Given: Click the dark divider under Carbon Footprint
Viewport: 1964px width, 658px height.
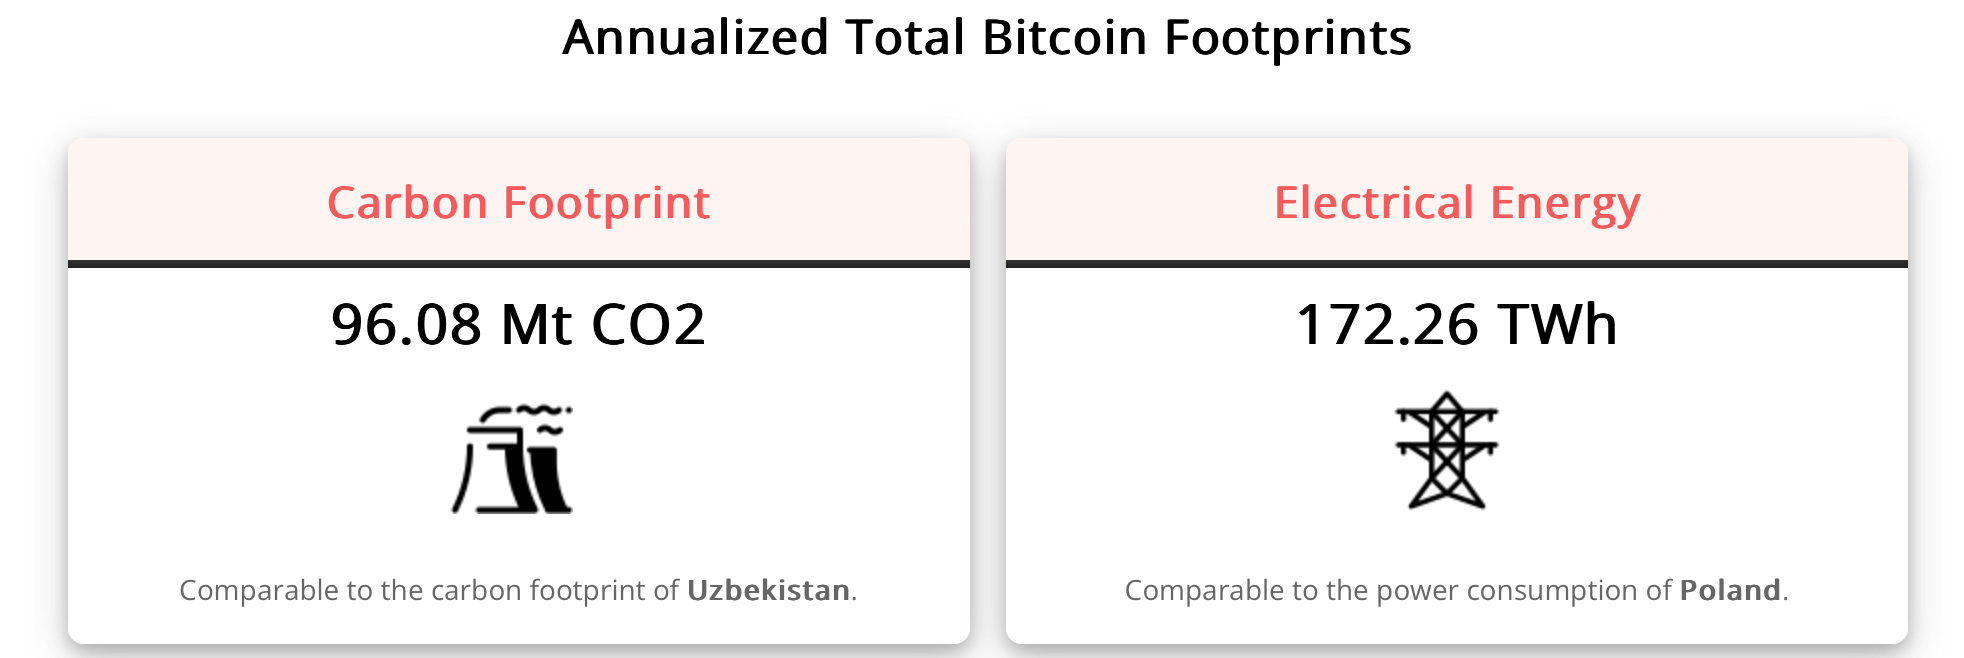Looking at the screenshot, I should point(519,264).
